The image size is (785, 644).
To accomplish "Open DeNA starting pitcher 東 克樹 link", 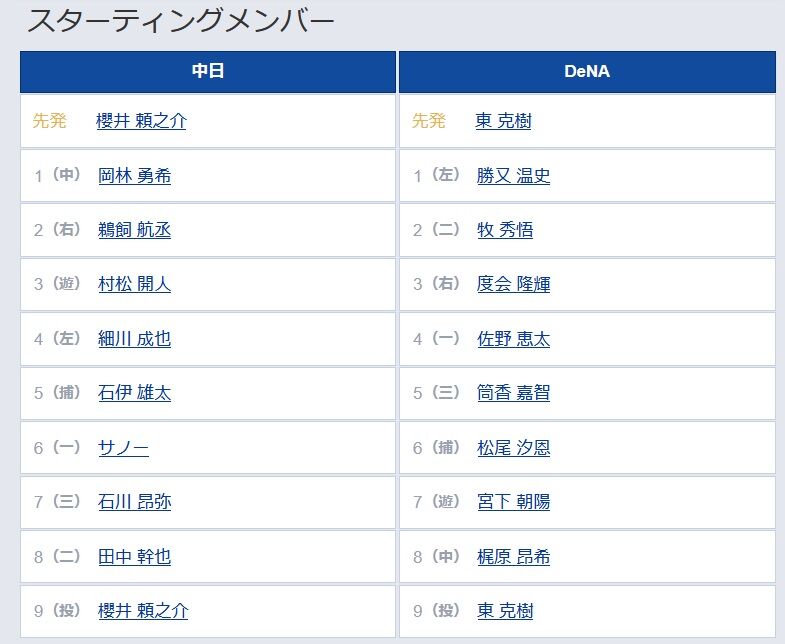I will pos(503,121).
